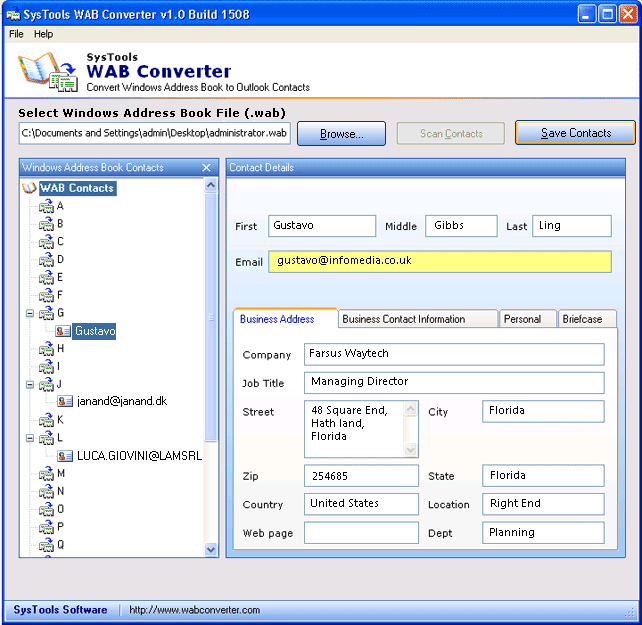Select janand@janand.dk contact in the tree
642x625 pixels.
pos(122,401)
